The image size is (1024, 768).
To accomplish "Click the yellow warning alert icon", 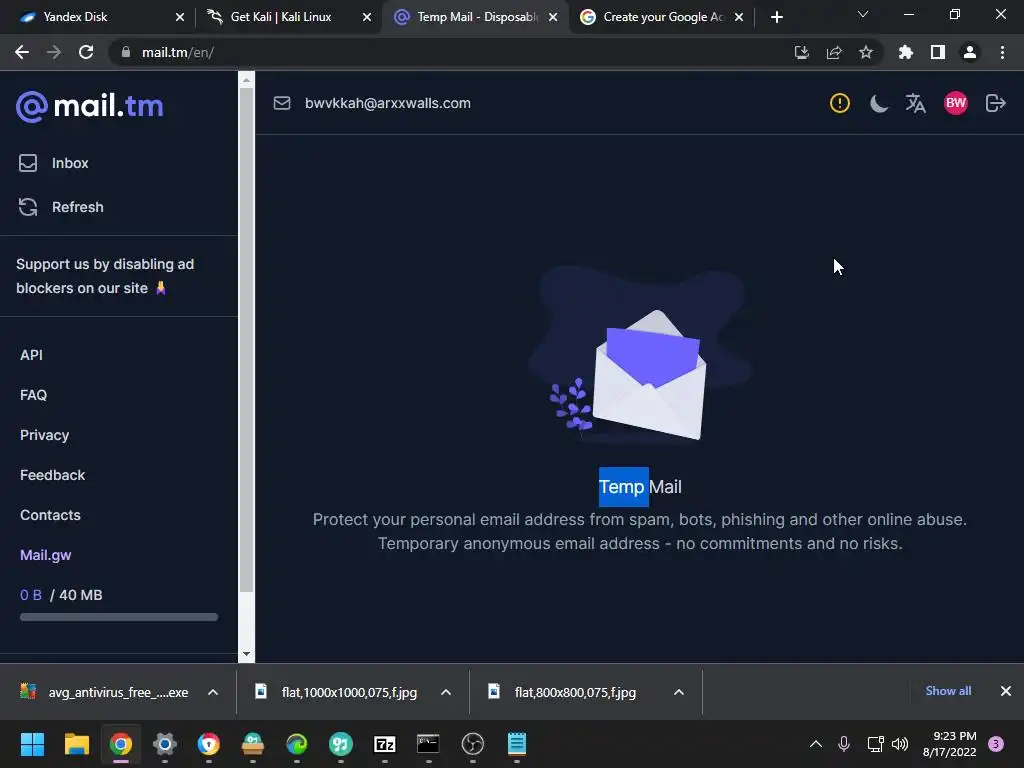I will pyautogui.click(x=839, y=103).
